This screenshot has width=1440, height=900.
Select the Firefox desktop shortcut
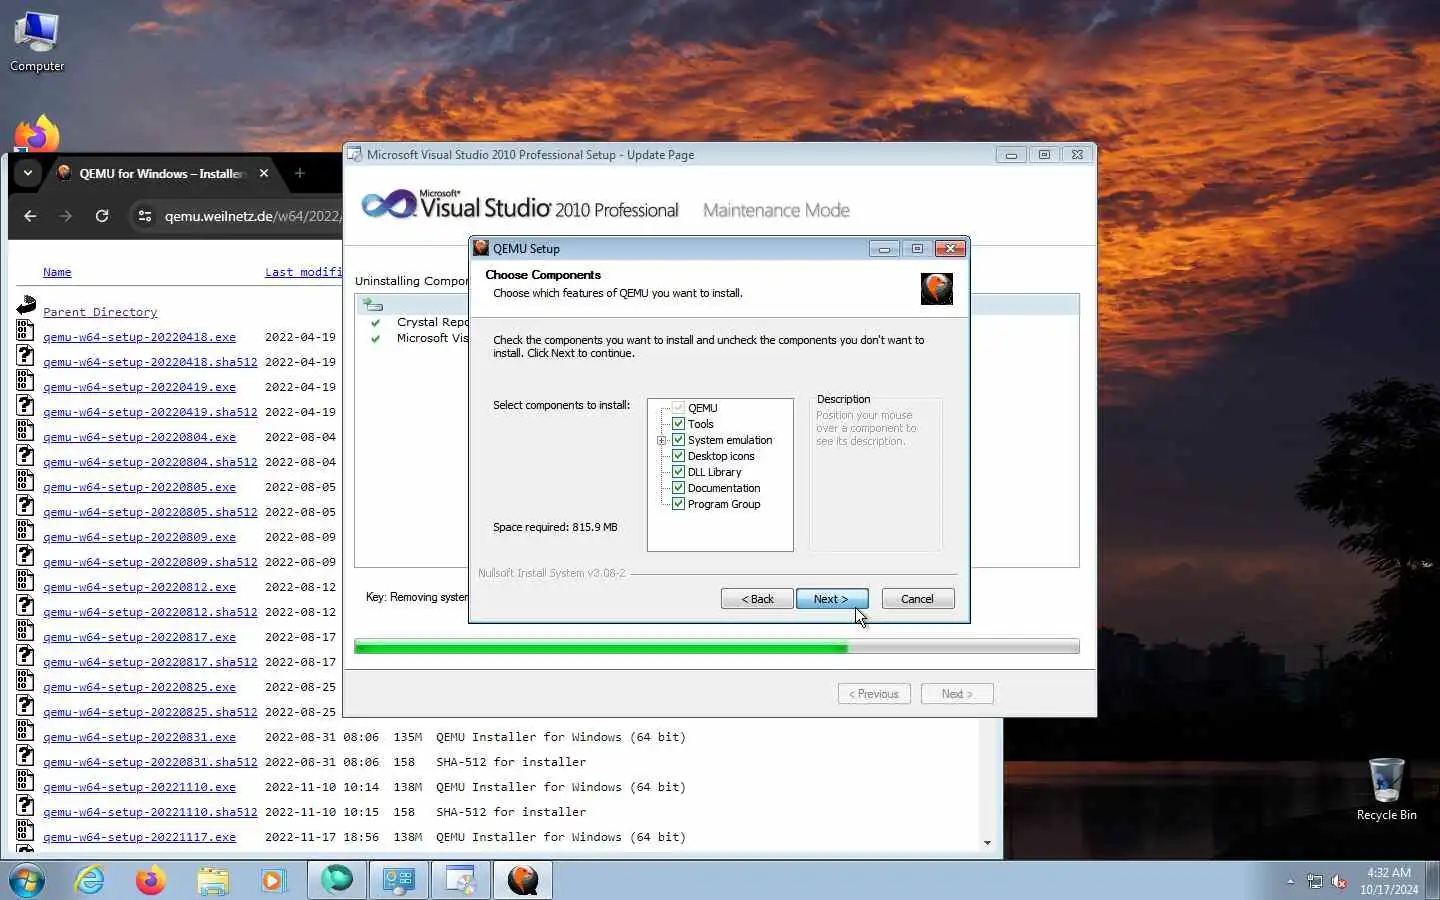(37, 134)
